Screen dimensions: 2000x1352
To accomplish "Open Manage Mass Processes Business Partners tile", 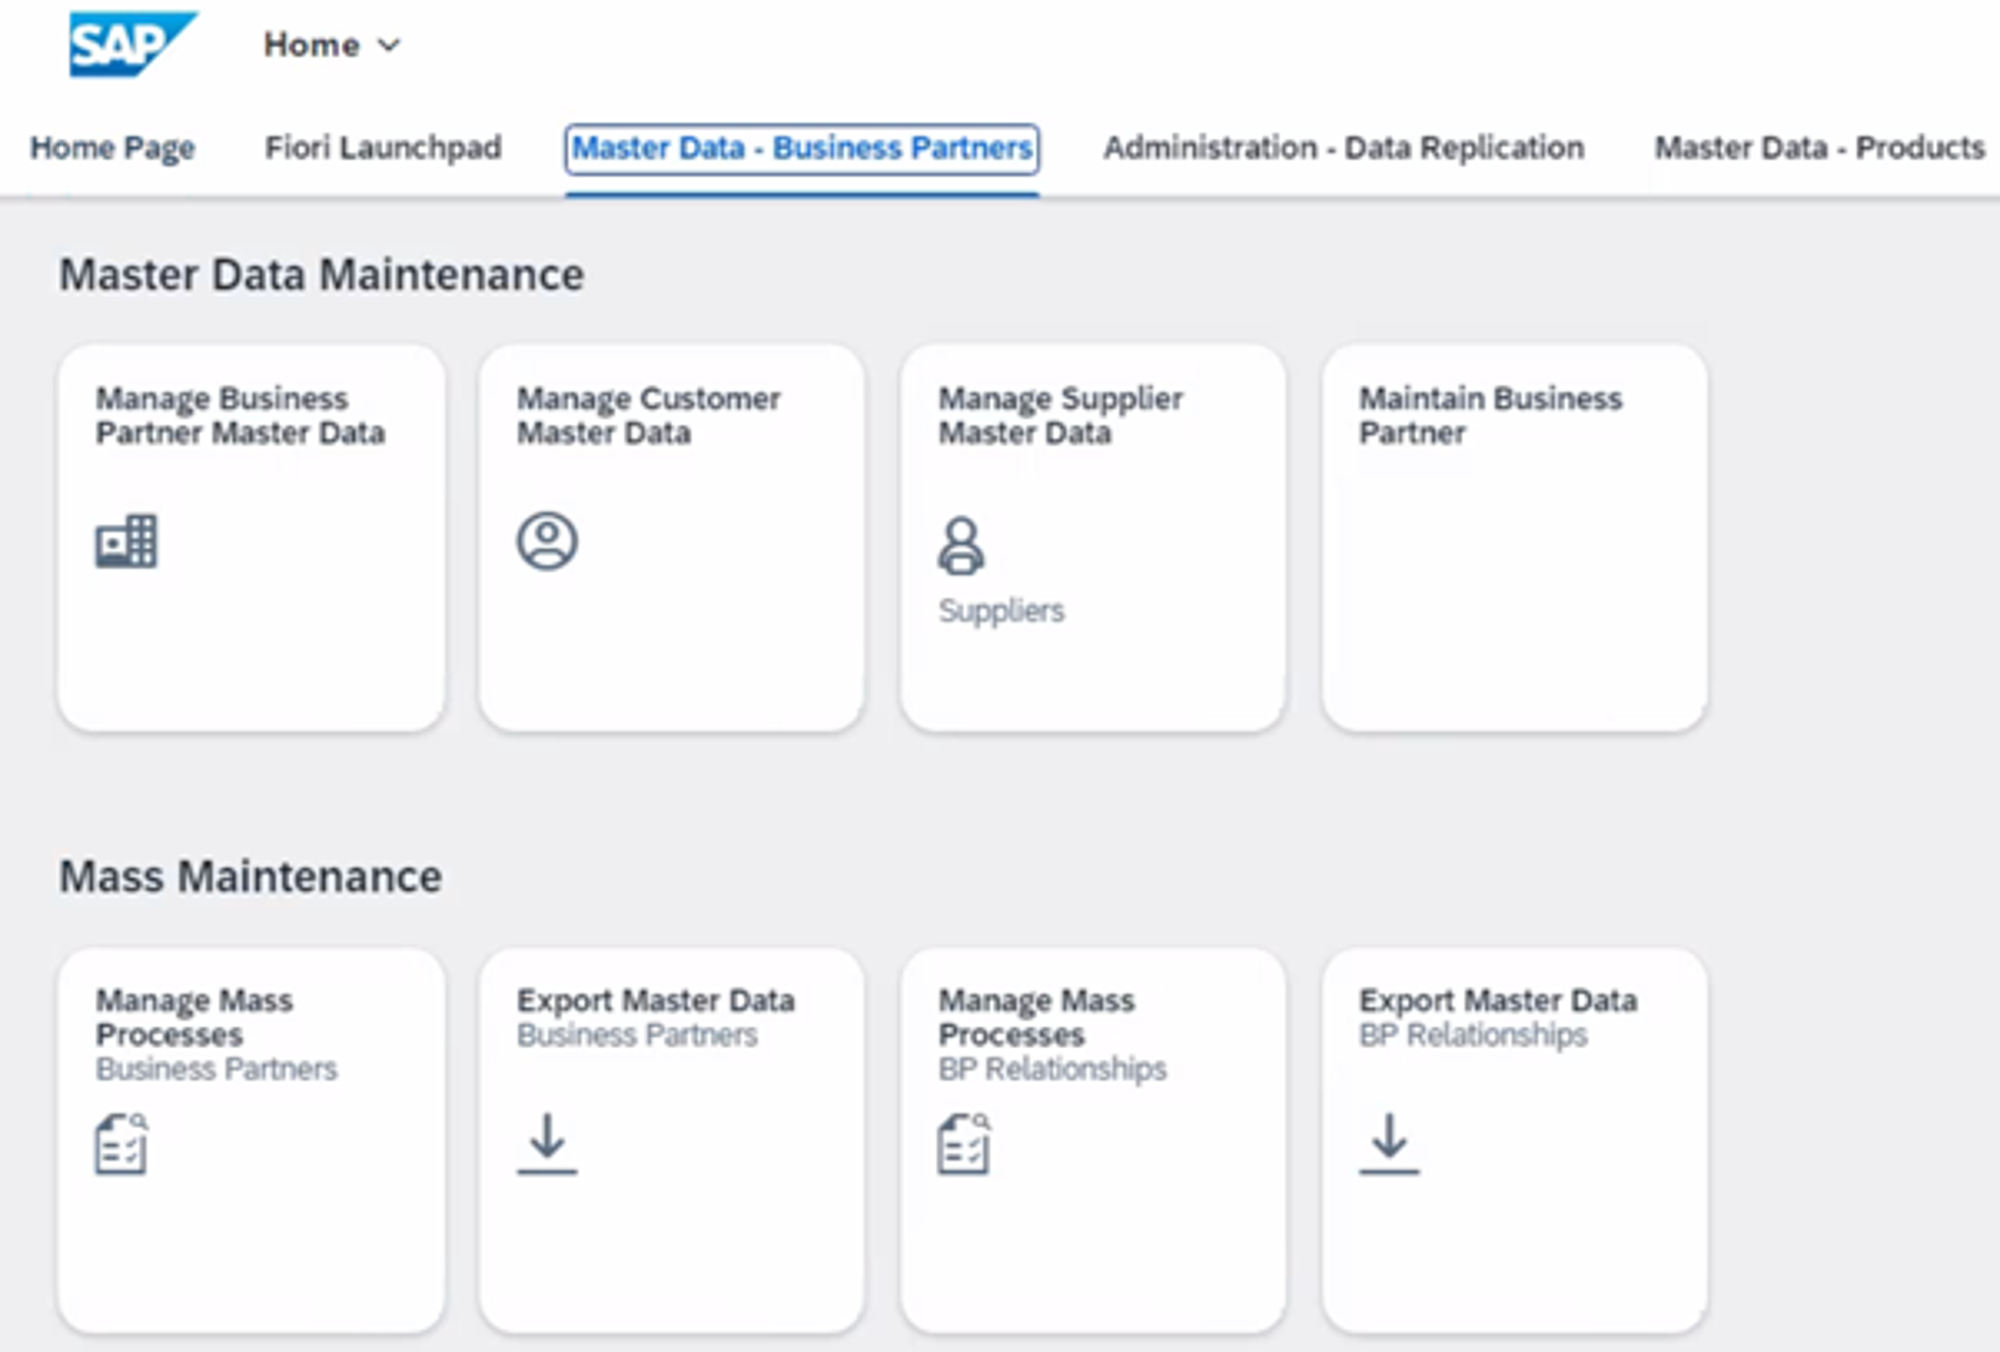I will pyautogui.click(x=251, y=1141).
